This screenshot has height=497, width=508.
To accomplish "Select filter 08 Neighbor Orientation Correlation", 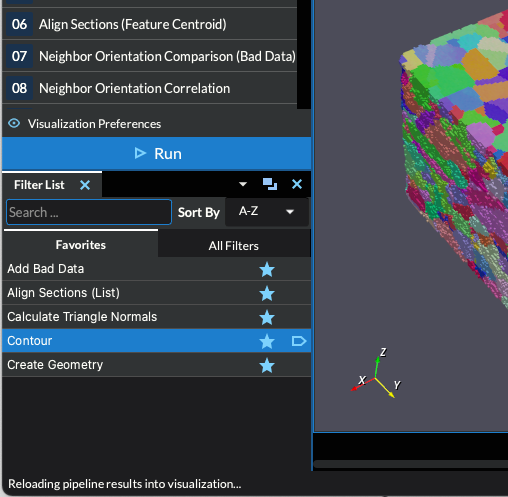I will point(150,88).
